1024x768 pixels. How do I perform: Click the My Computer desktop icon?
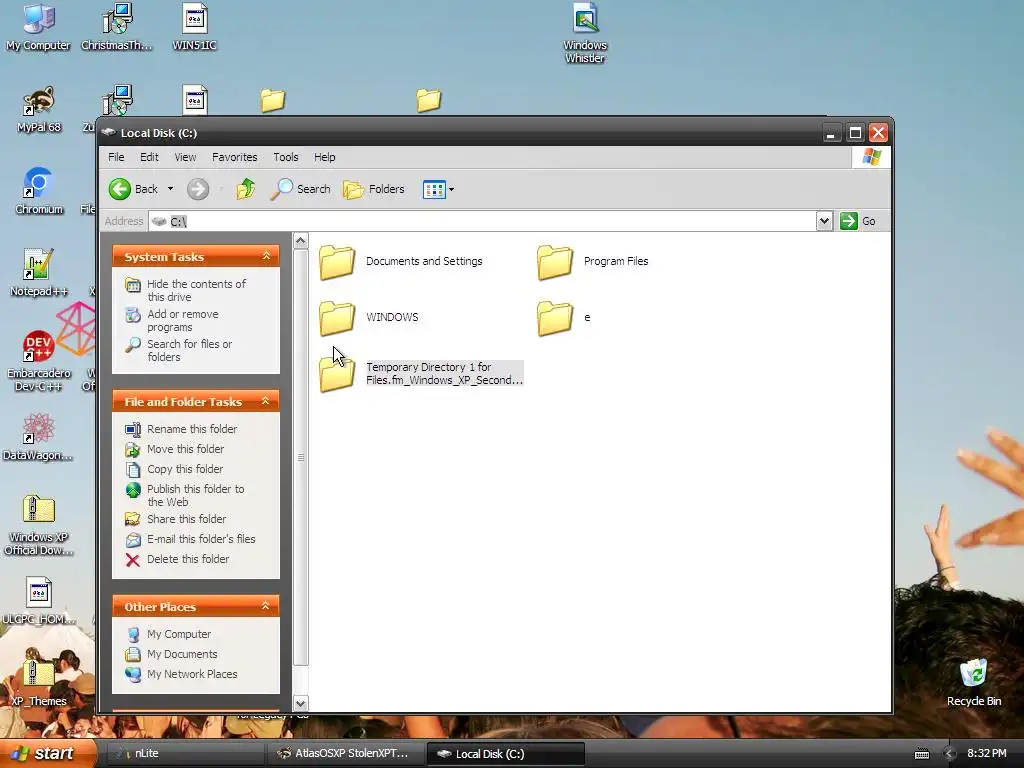(39, 27)
